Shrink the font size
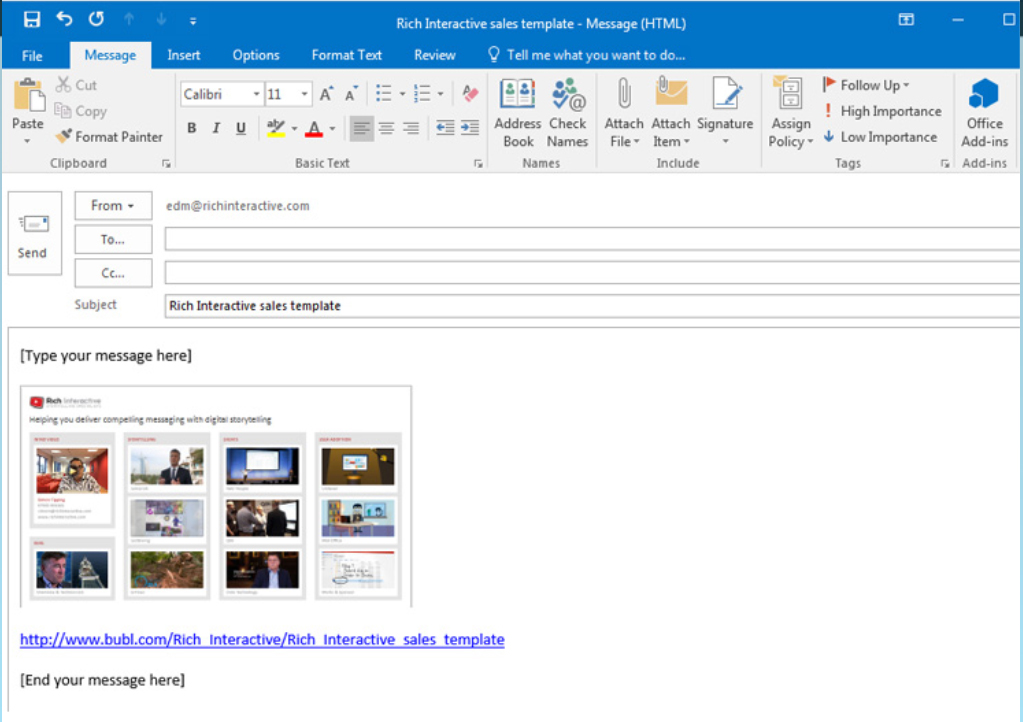This screenshot has height=722, width=1023. coord(352,94)
